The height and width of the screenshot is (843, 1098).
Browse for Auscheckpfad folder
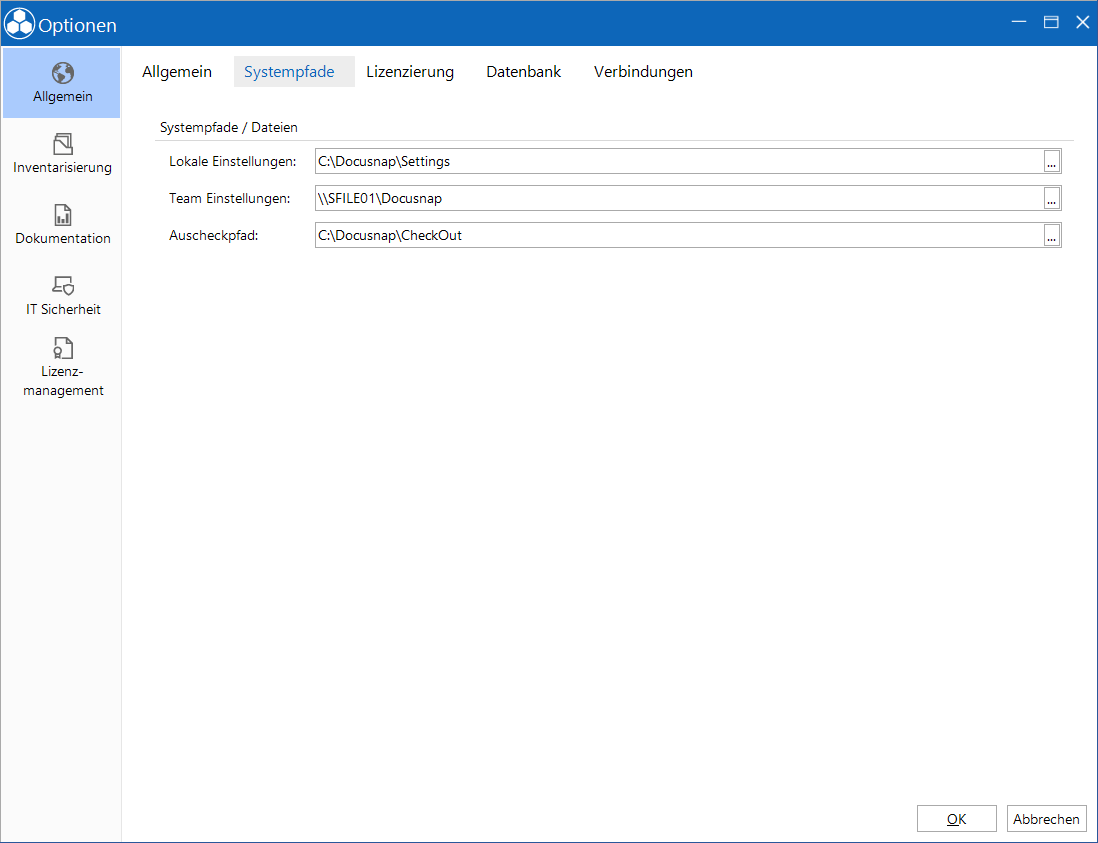[x=1051, y=235]
